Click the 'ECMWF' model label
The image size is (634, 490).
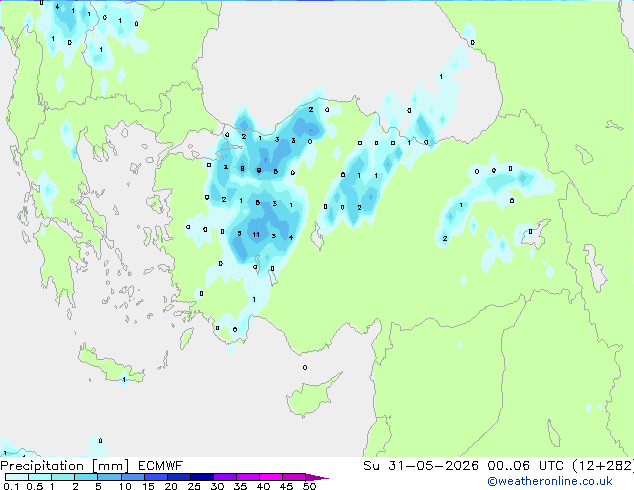click(x=161, y=466)
